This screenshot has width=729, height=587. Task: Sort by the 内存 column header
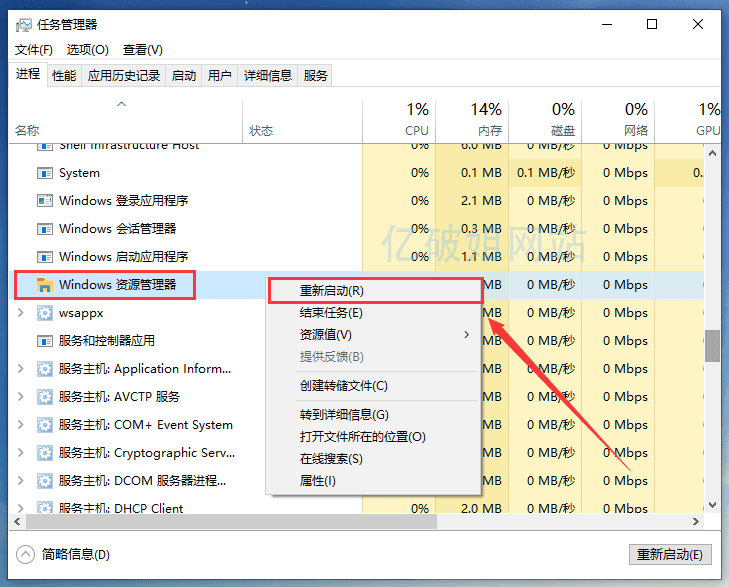pos(472,121)
